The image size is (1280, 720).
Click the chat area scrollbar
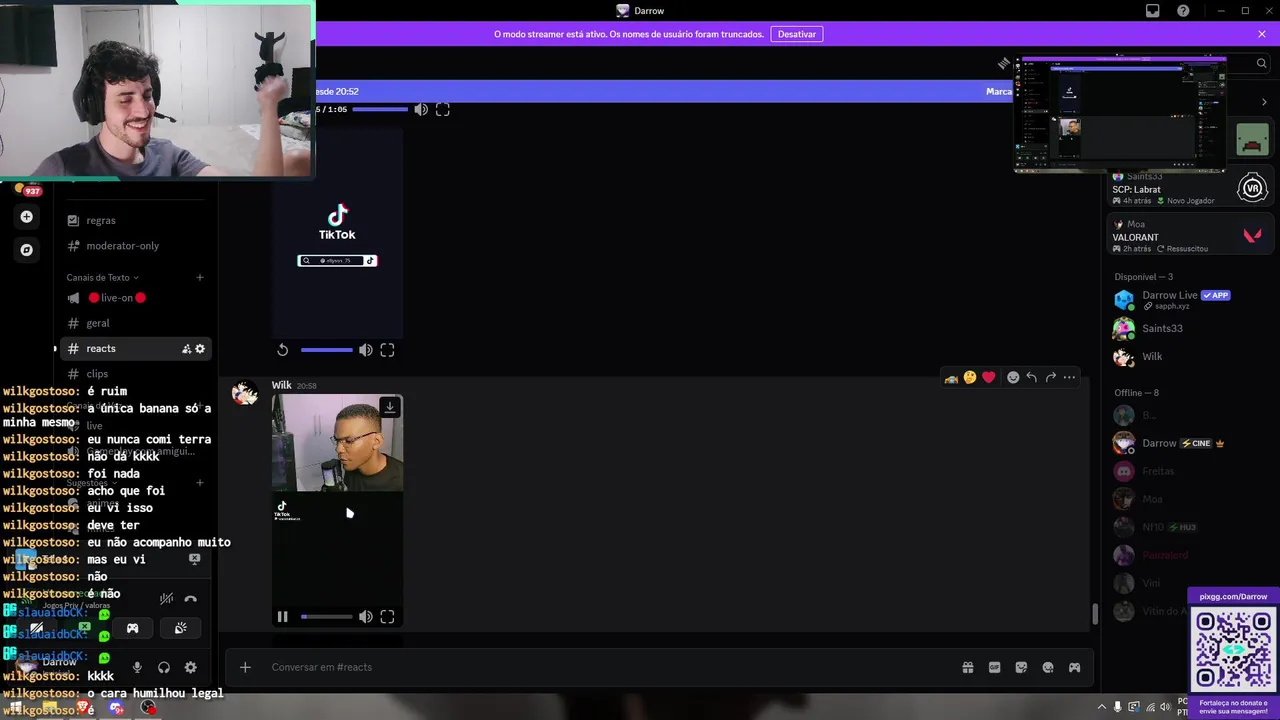pyautogui.click(x=1095, y=615)
